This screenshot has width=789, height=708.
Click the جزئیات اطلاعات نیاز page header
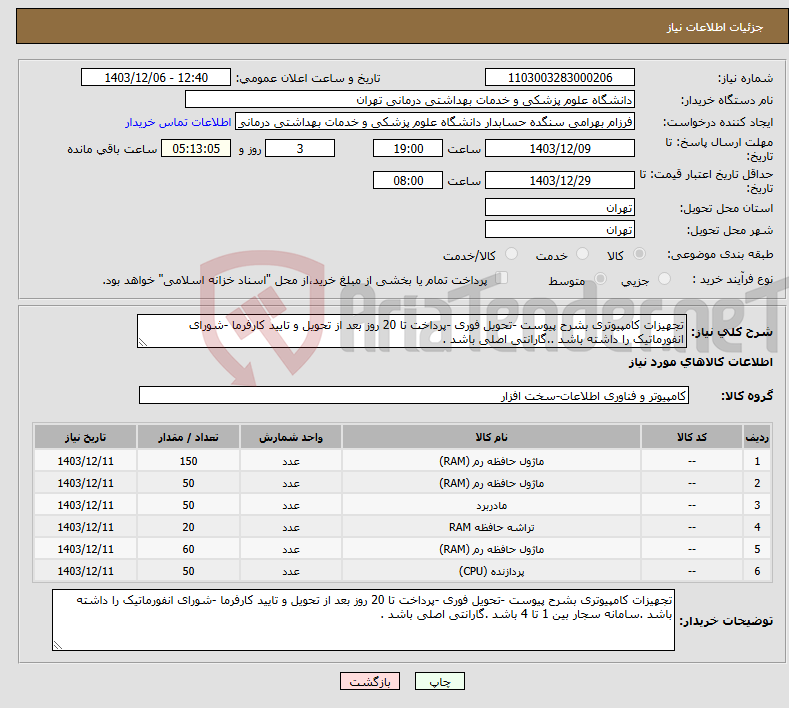715,27
